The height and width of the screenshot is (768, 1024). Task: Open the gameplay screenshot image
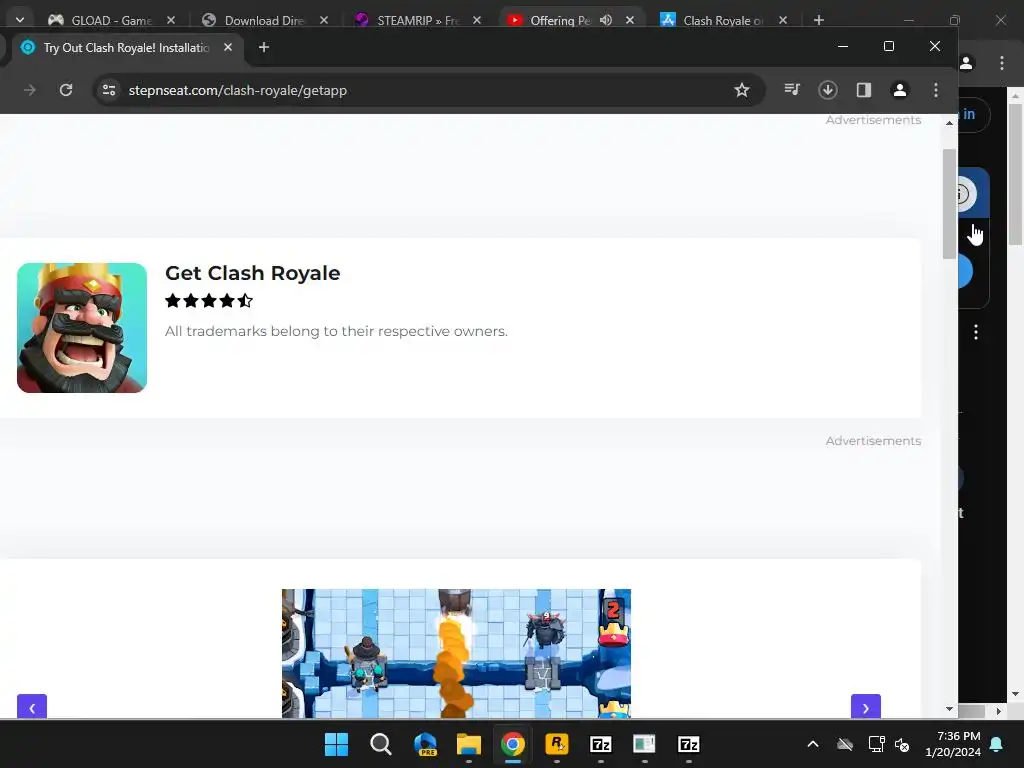[x=456, y=653]
